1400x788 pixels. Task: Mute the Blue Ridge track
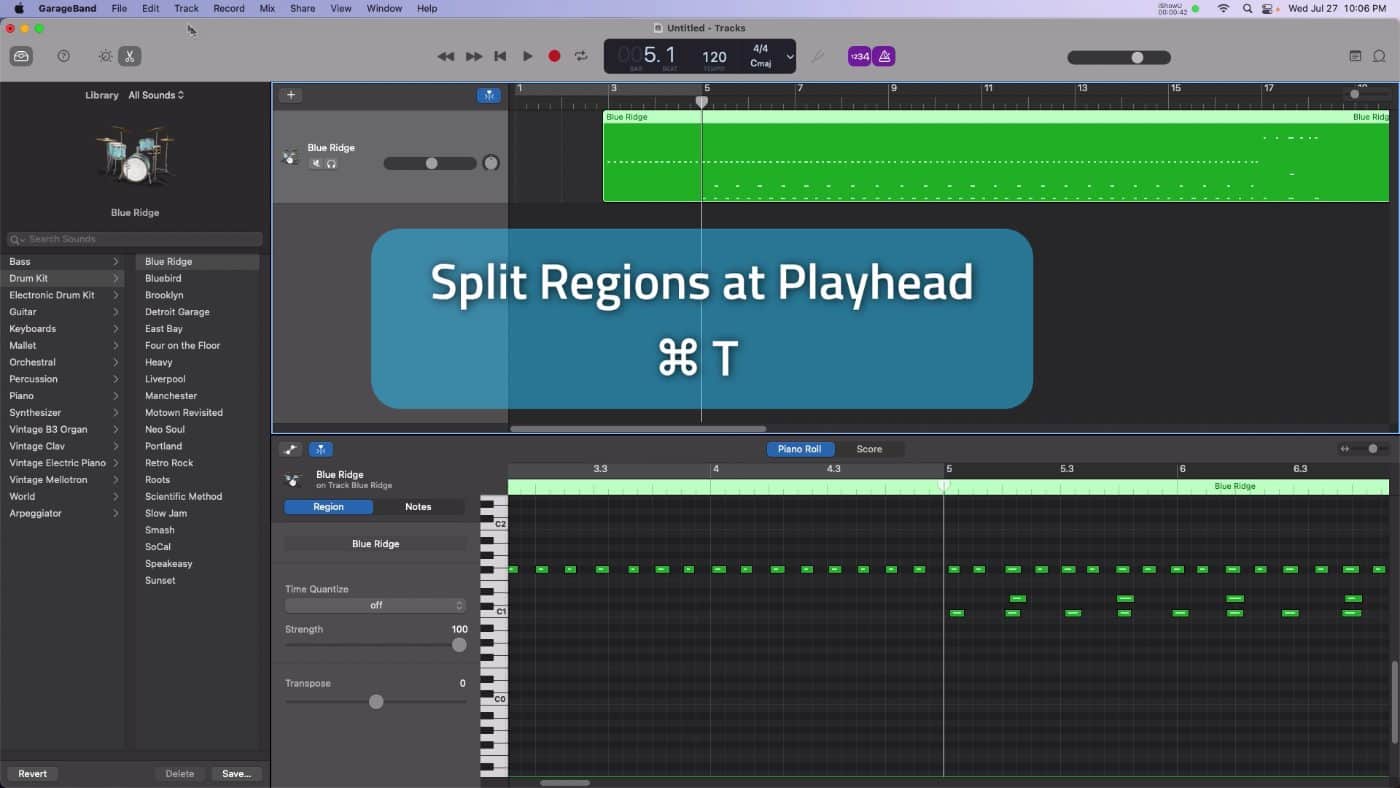pyautogui.click(x=316, y=163)
